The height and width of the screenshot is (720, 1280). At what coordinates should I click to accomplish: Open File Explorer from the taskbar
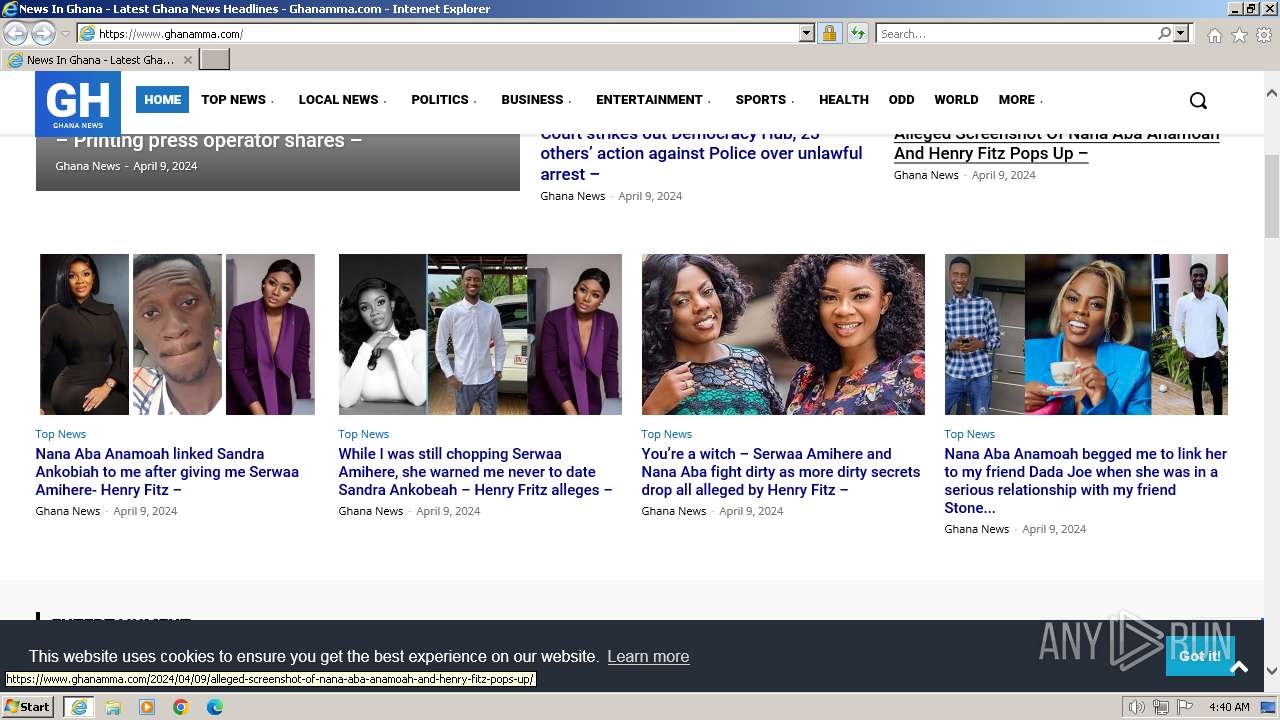pos(113,707)
